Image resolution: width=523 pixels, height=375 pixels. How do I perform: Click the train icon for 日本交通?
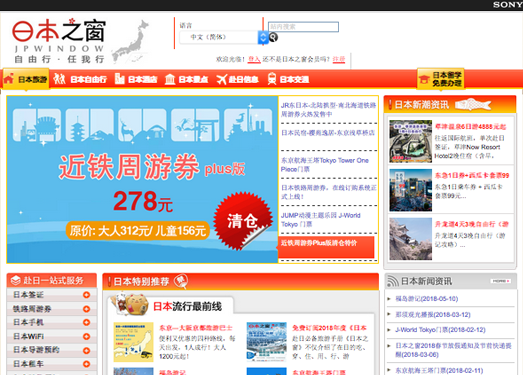click(x=272, y=79)
